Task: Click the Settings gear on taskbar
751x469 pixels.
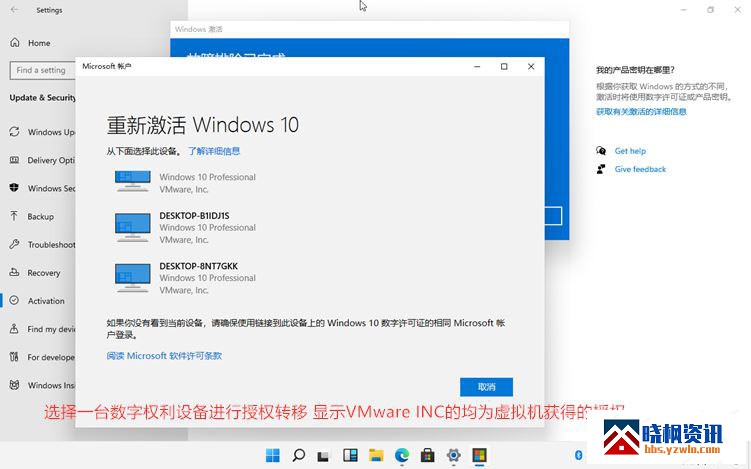Action: [454, 455]
